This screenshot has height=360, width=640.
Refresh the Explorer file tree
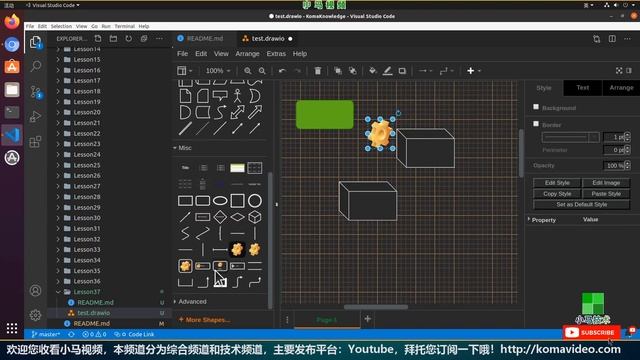129,38
